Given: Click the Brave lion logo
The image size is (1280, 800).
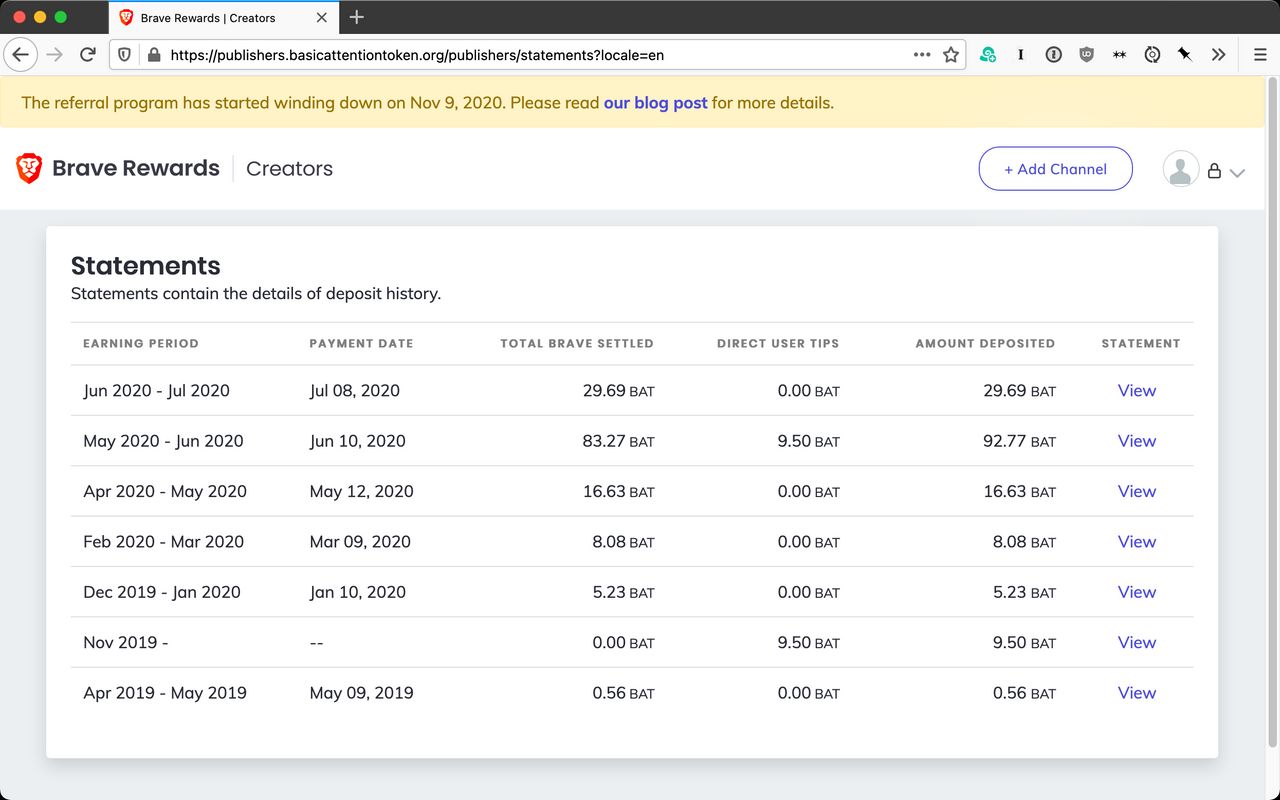Looking at the screenshot, I should (29, 168).
